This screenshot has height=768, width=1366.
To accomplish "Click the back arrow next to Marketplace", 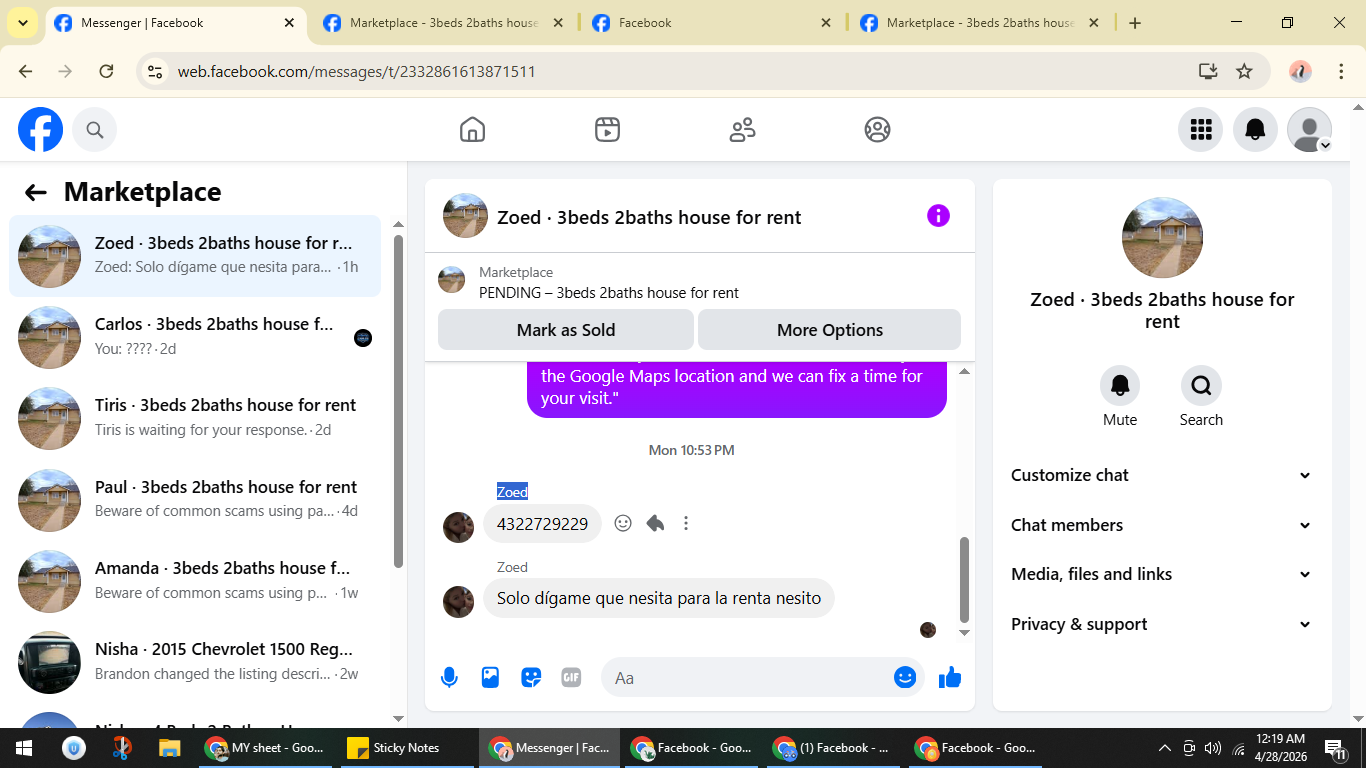I will 36,193.
